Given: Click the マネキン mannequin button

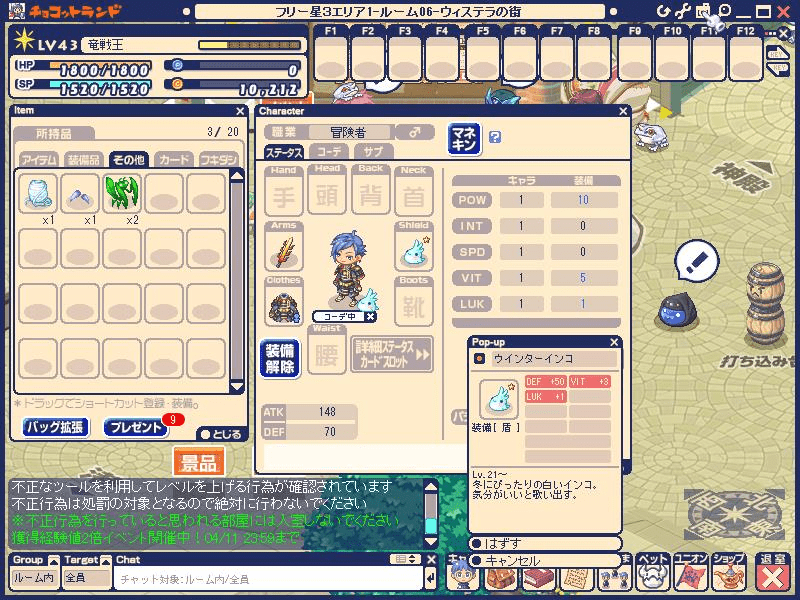Looking at the screenshot, I should point(464,139).
